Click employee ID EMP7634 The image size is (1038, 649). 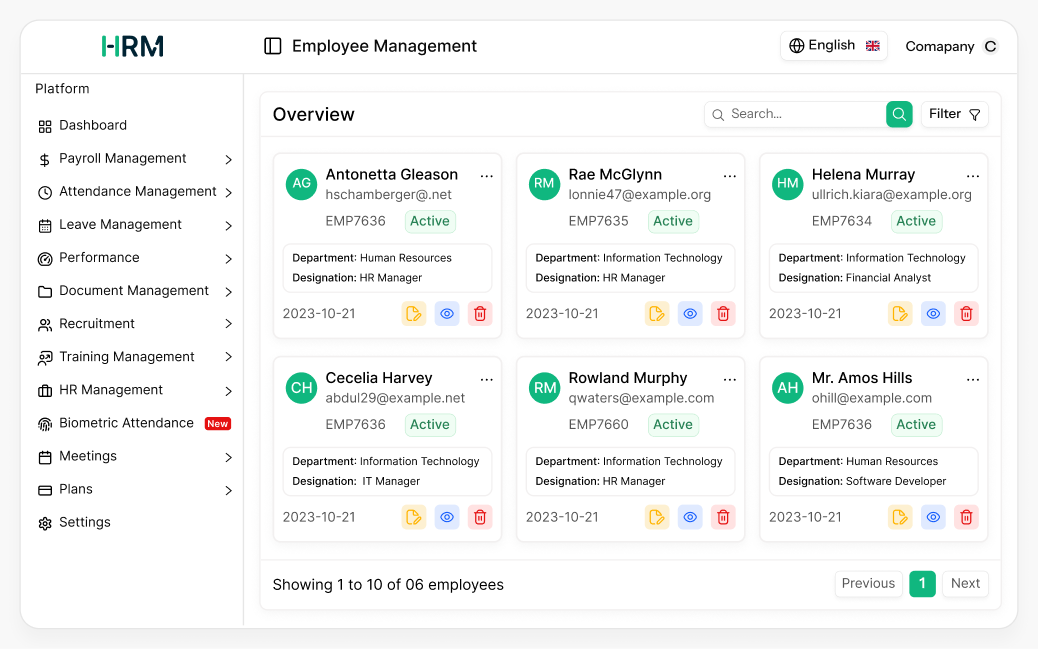tap(841, 221)
